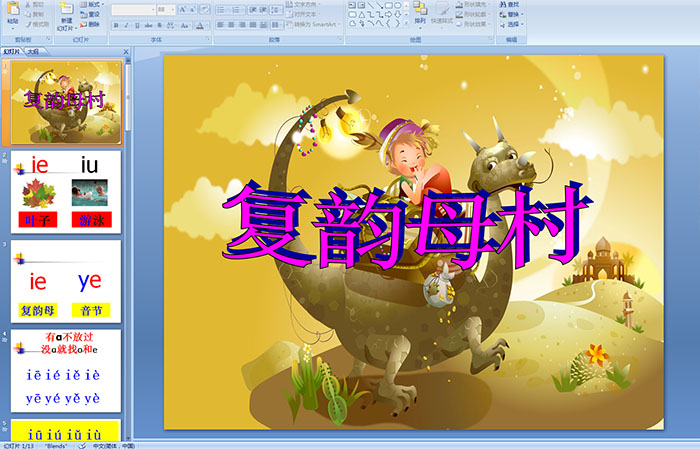
Task: Click Reset slide icon
Action: click(x=83, y=14)
